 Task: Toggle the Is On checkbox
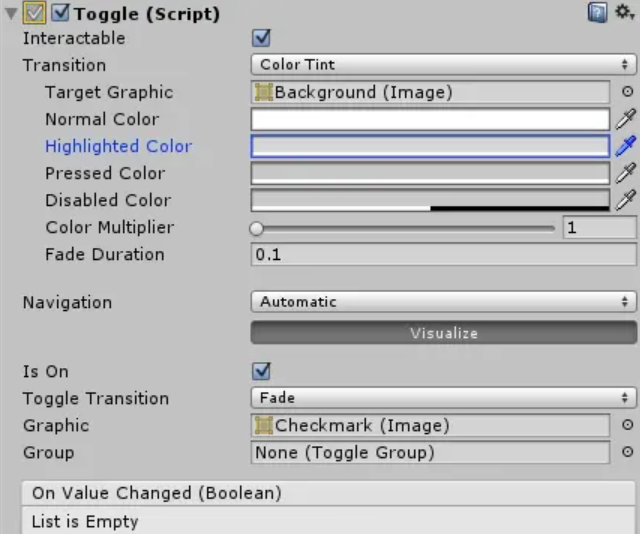pos(262,371)
